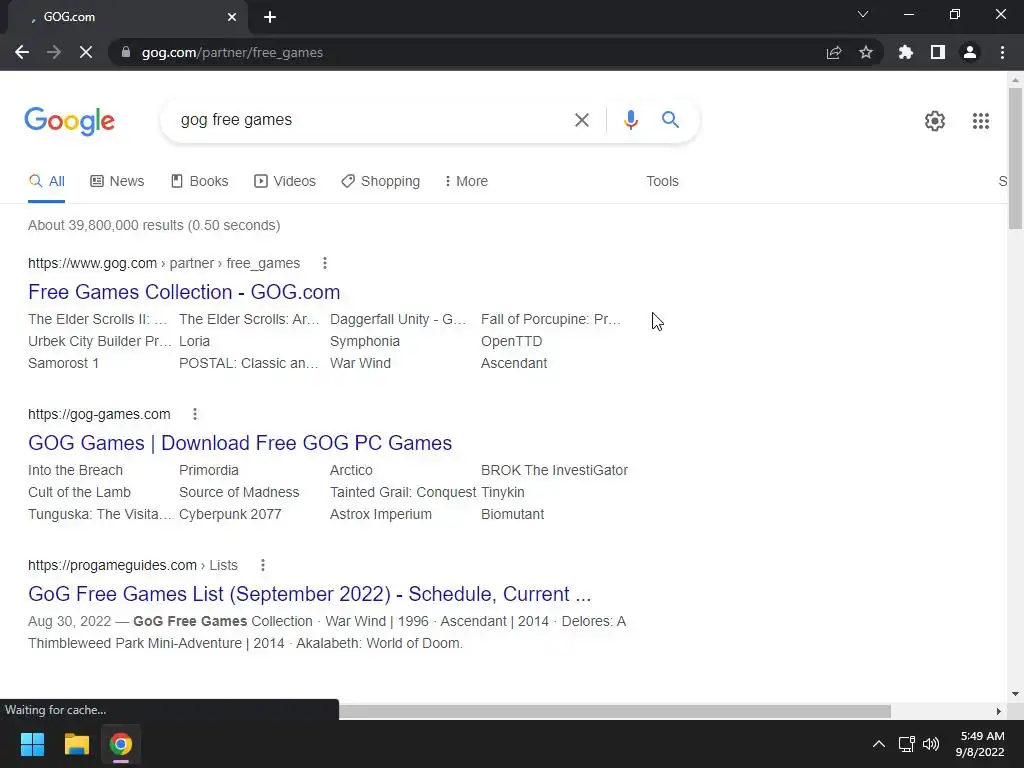Screen dimensions: 1024x768
Task: Open options for the progameguides.com result
Action: 263,566
